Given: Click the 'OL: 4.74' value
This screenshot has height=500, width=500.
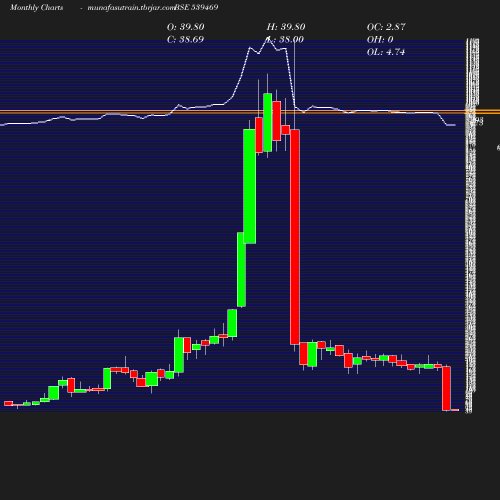Looking at the screenshot, I should pyautogui.click(x=386, y=52).
